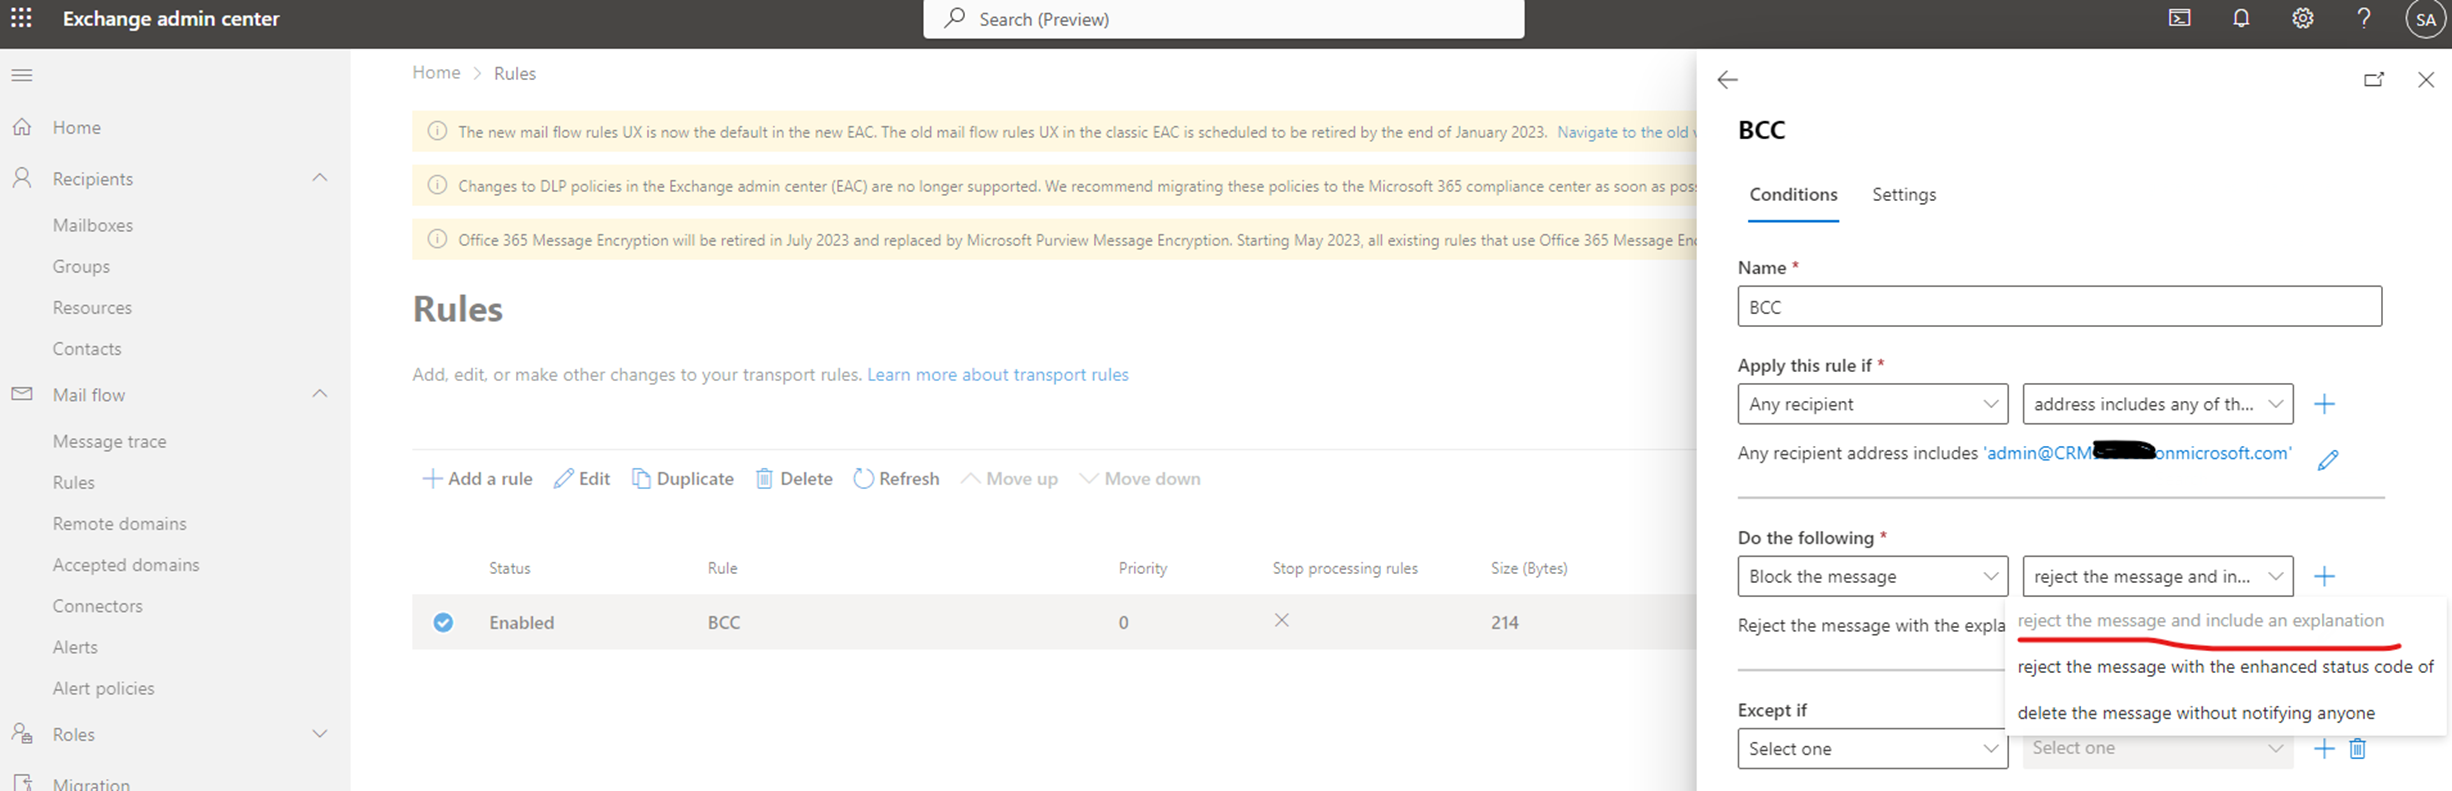Add another condition with plus icon
Viewport: 2452px width, 791px height.
click(x=2324, y=404)
